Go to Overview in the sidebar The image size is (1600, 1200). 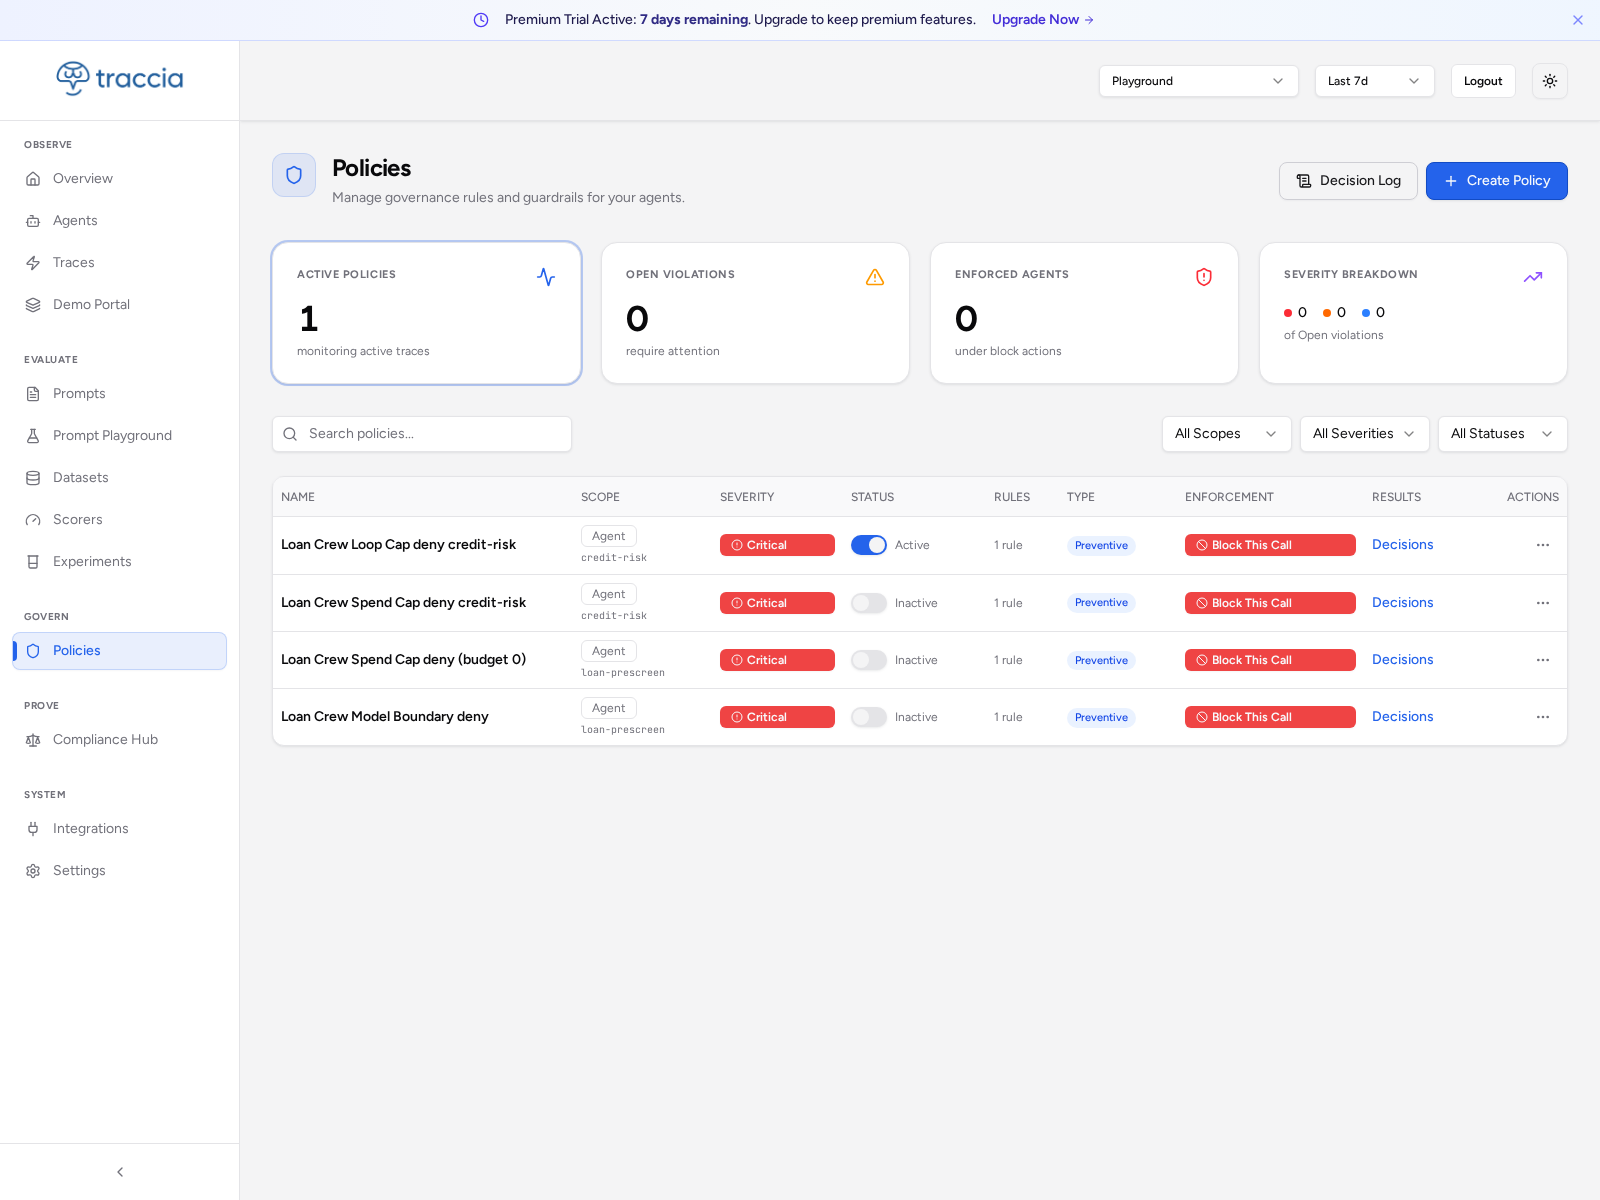tap(120, 178)
